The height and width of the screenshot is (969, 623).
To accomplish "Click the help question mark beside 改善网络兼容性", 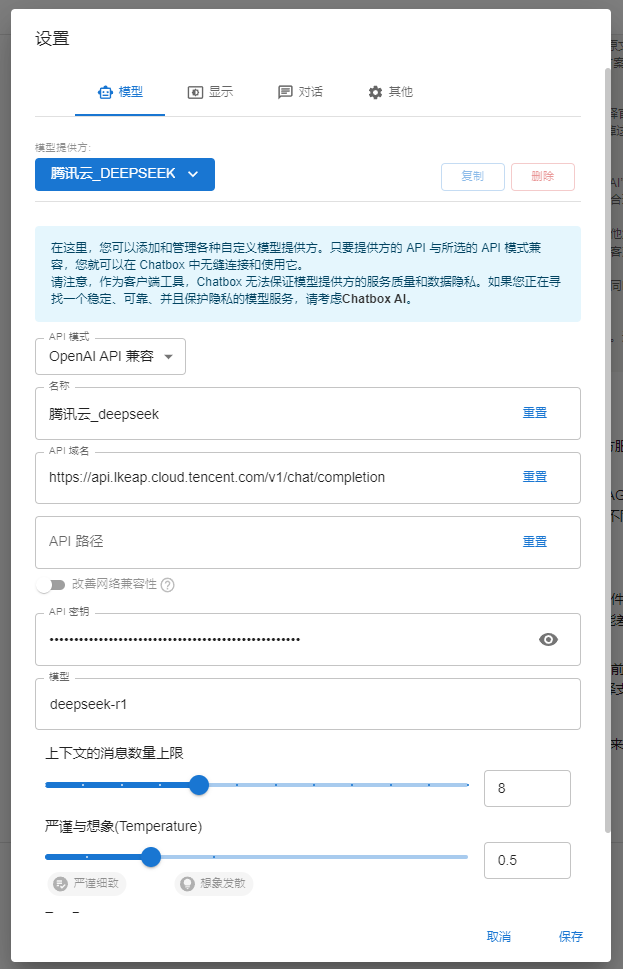I will tap(168, 585).
